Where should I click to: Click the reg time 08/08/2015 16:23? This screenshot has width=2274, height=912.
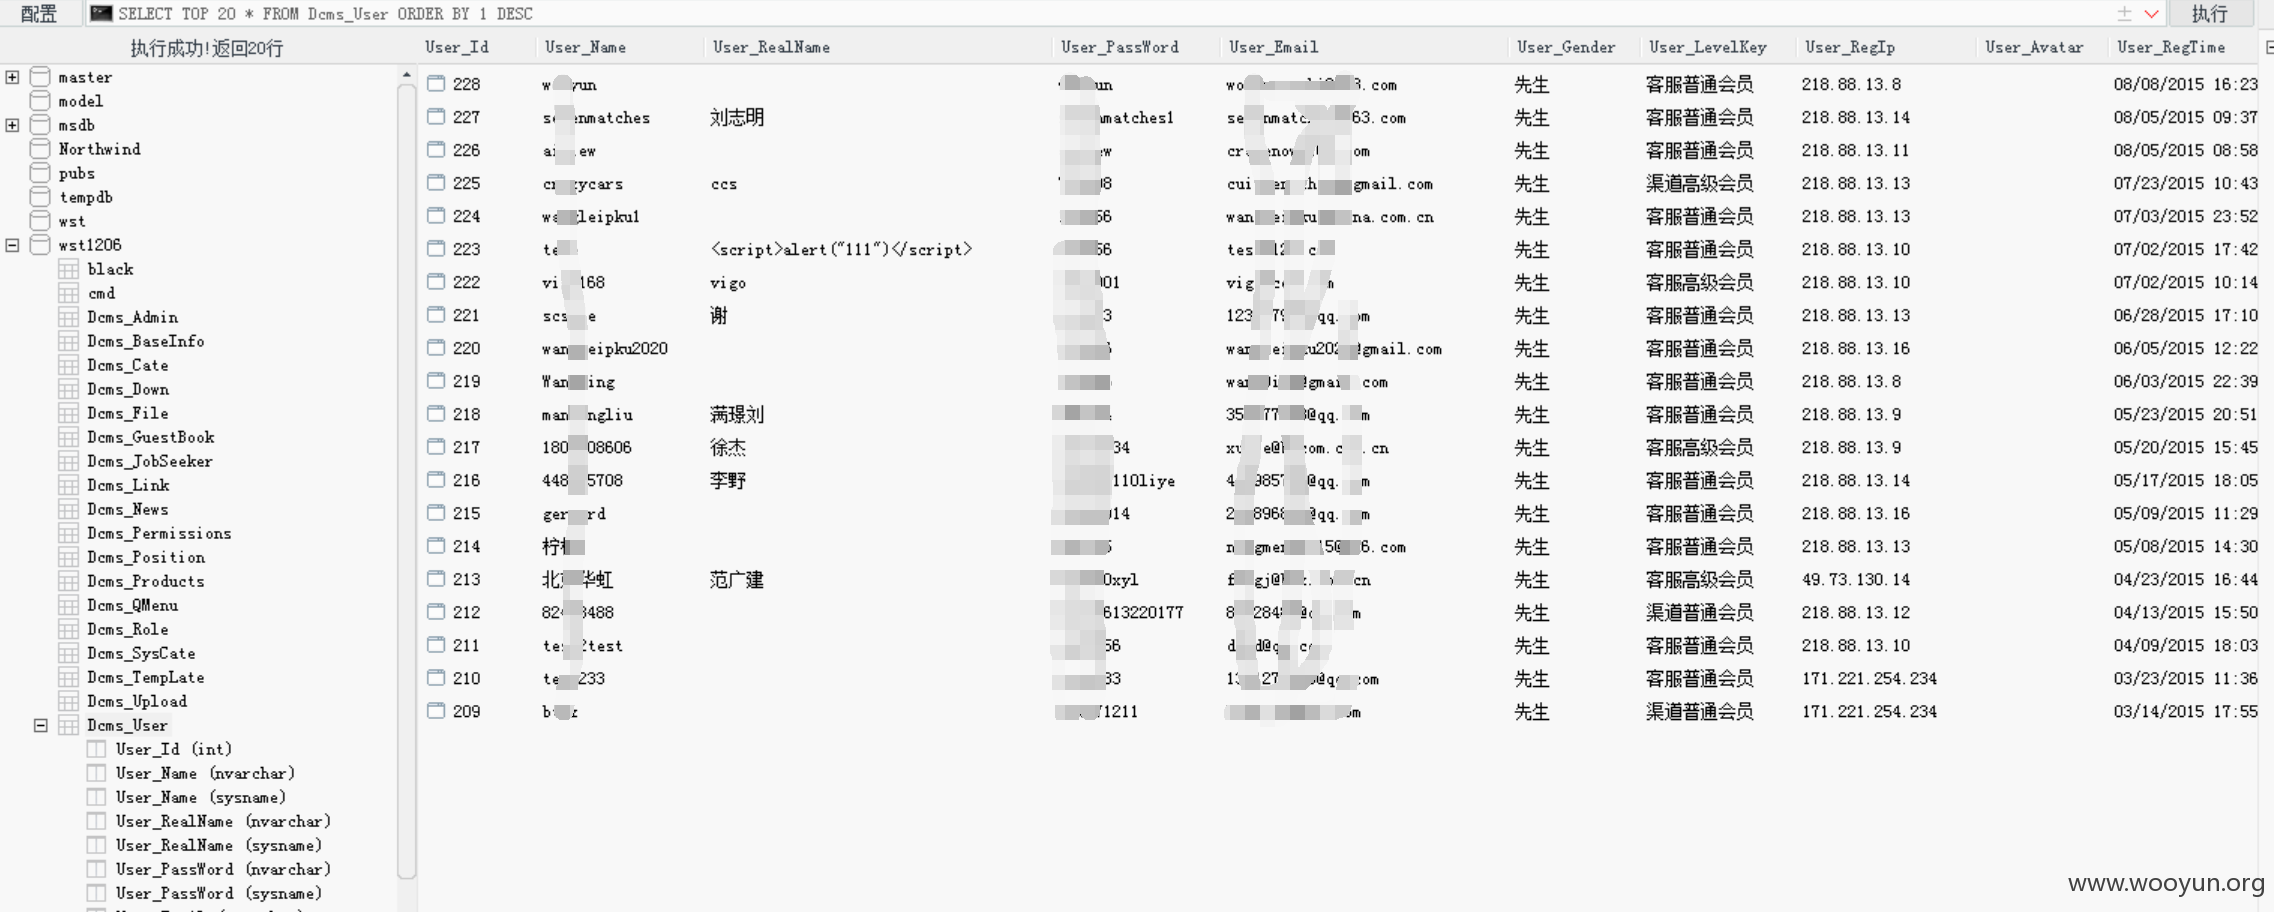[2185, 84]
